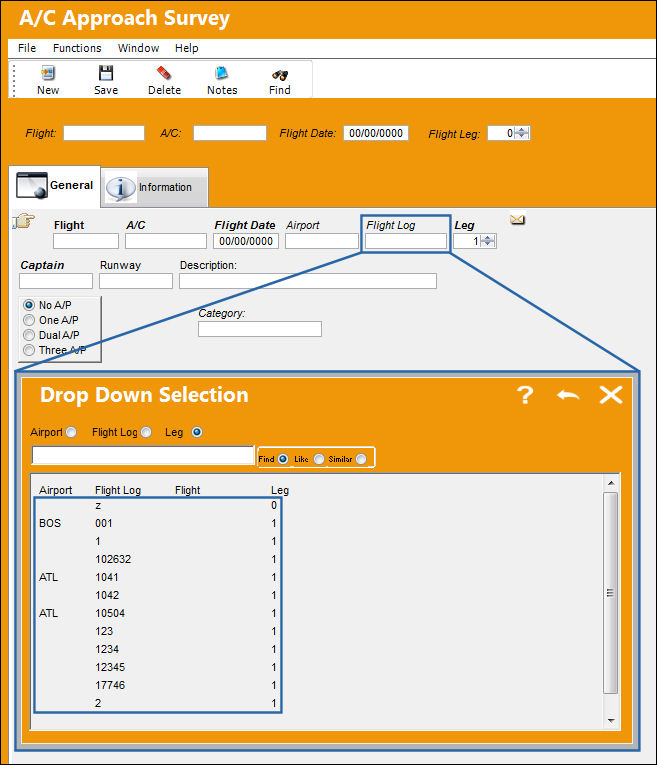The width and height of the screenshot is (657, 765).
Task: Select the flight log 12345 row
Action: click(158, 667)
